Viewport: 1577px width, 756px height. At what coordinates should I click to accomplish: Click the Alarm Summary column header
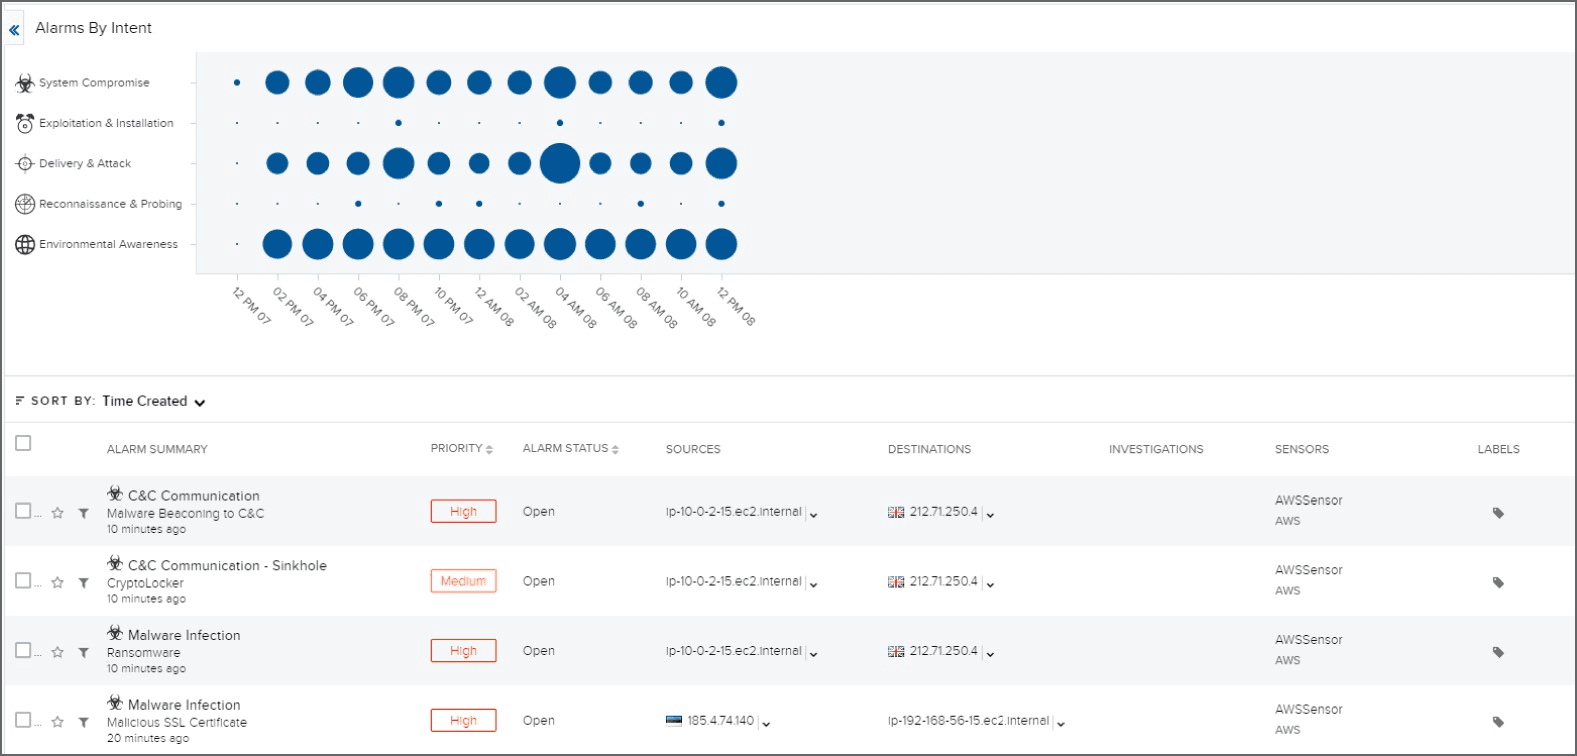(157, 450)
